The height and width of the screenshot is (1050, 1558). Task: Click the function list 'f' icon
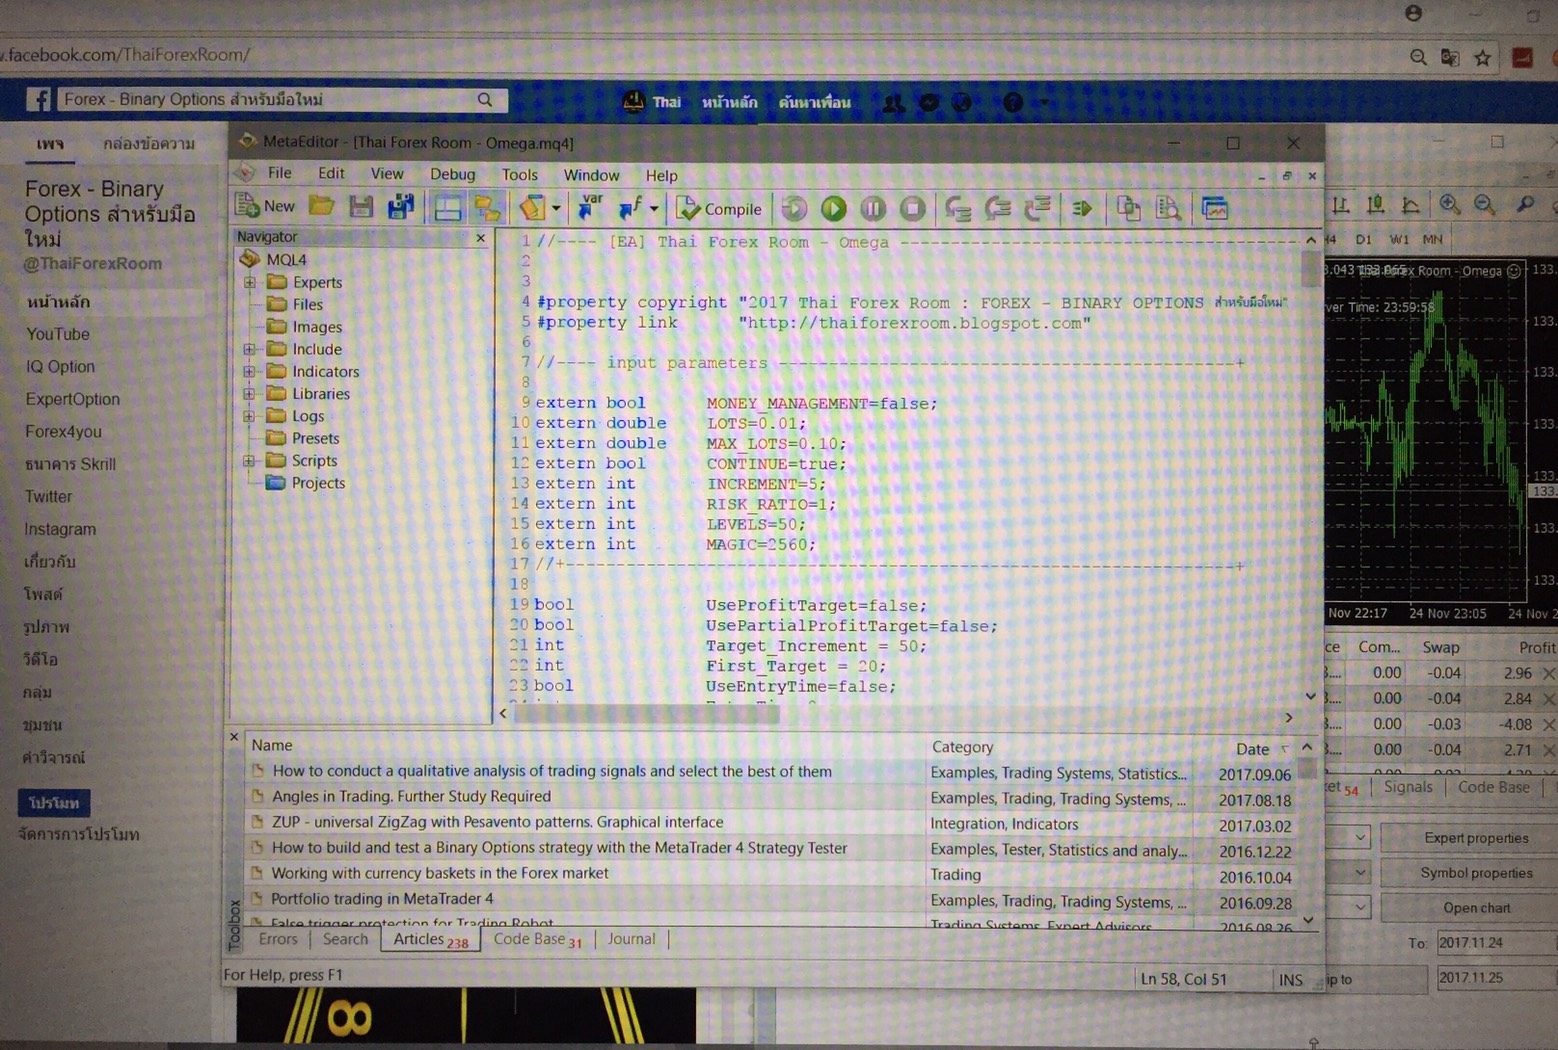[631, 207]
